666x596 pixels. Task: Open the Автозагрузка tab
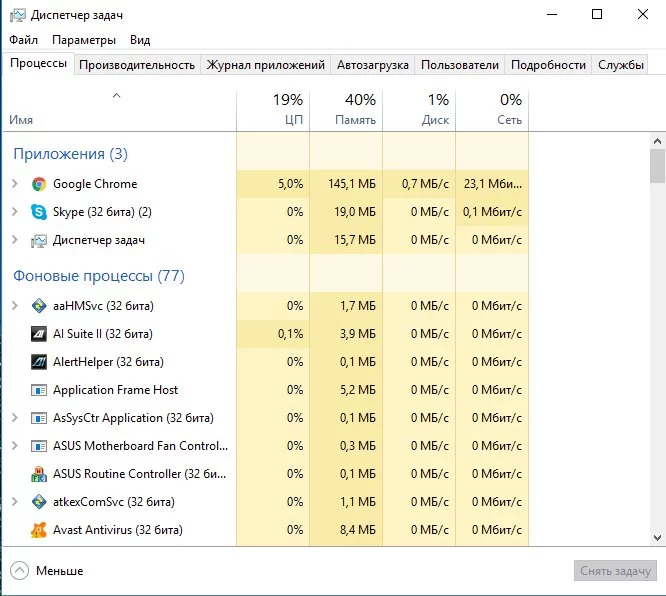373,65
